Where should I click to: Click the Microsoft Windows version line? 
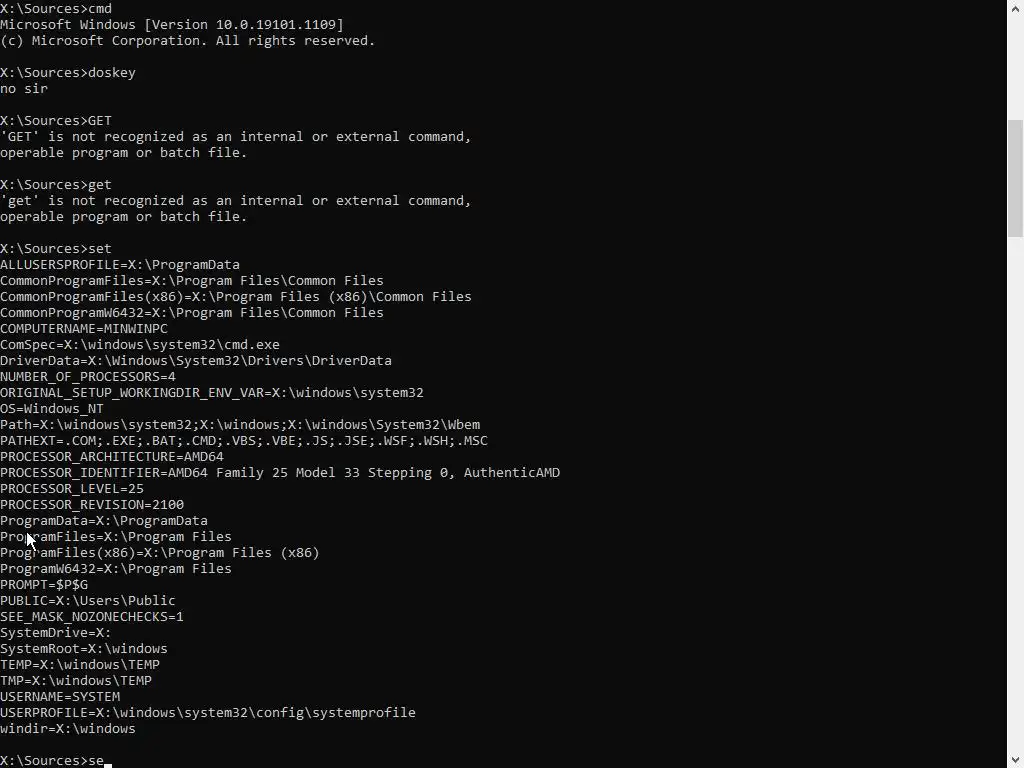(x=172, y=25)
